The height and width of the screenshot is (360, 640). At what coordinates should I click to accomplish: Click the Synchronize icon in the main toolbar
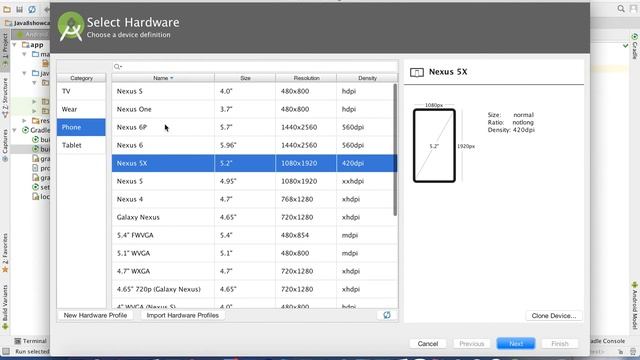click(32, 9)
